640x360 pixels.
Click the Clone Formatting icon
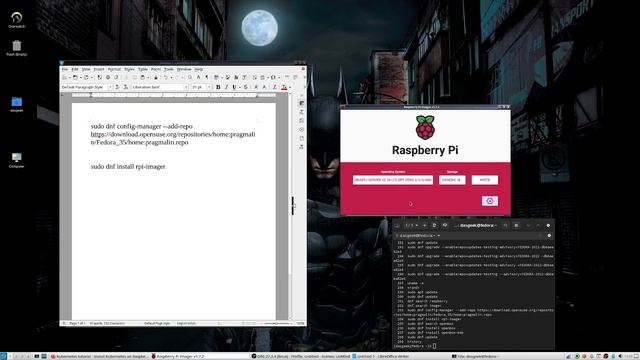(x=156, y=77)
